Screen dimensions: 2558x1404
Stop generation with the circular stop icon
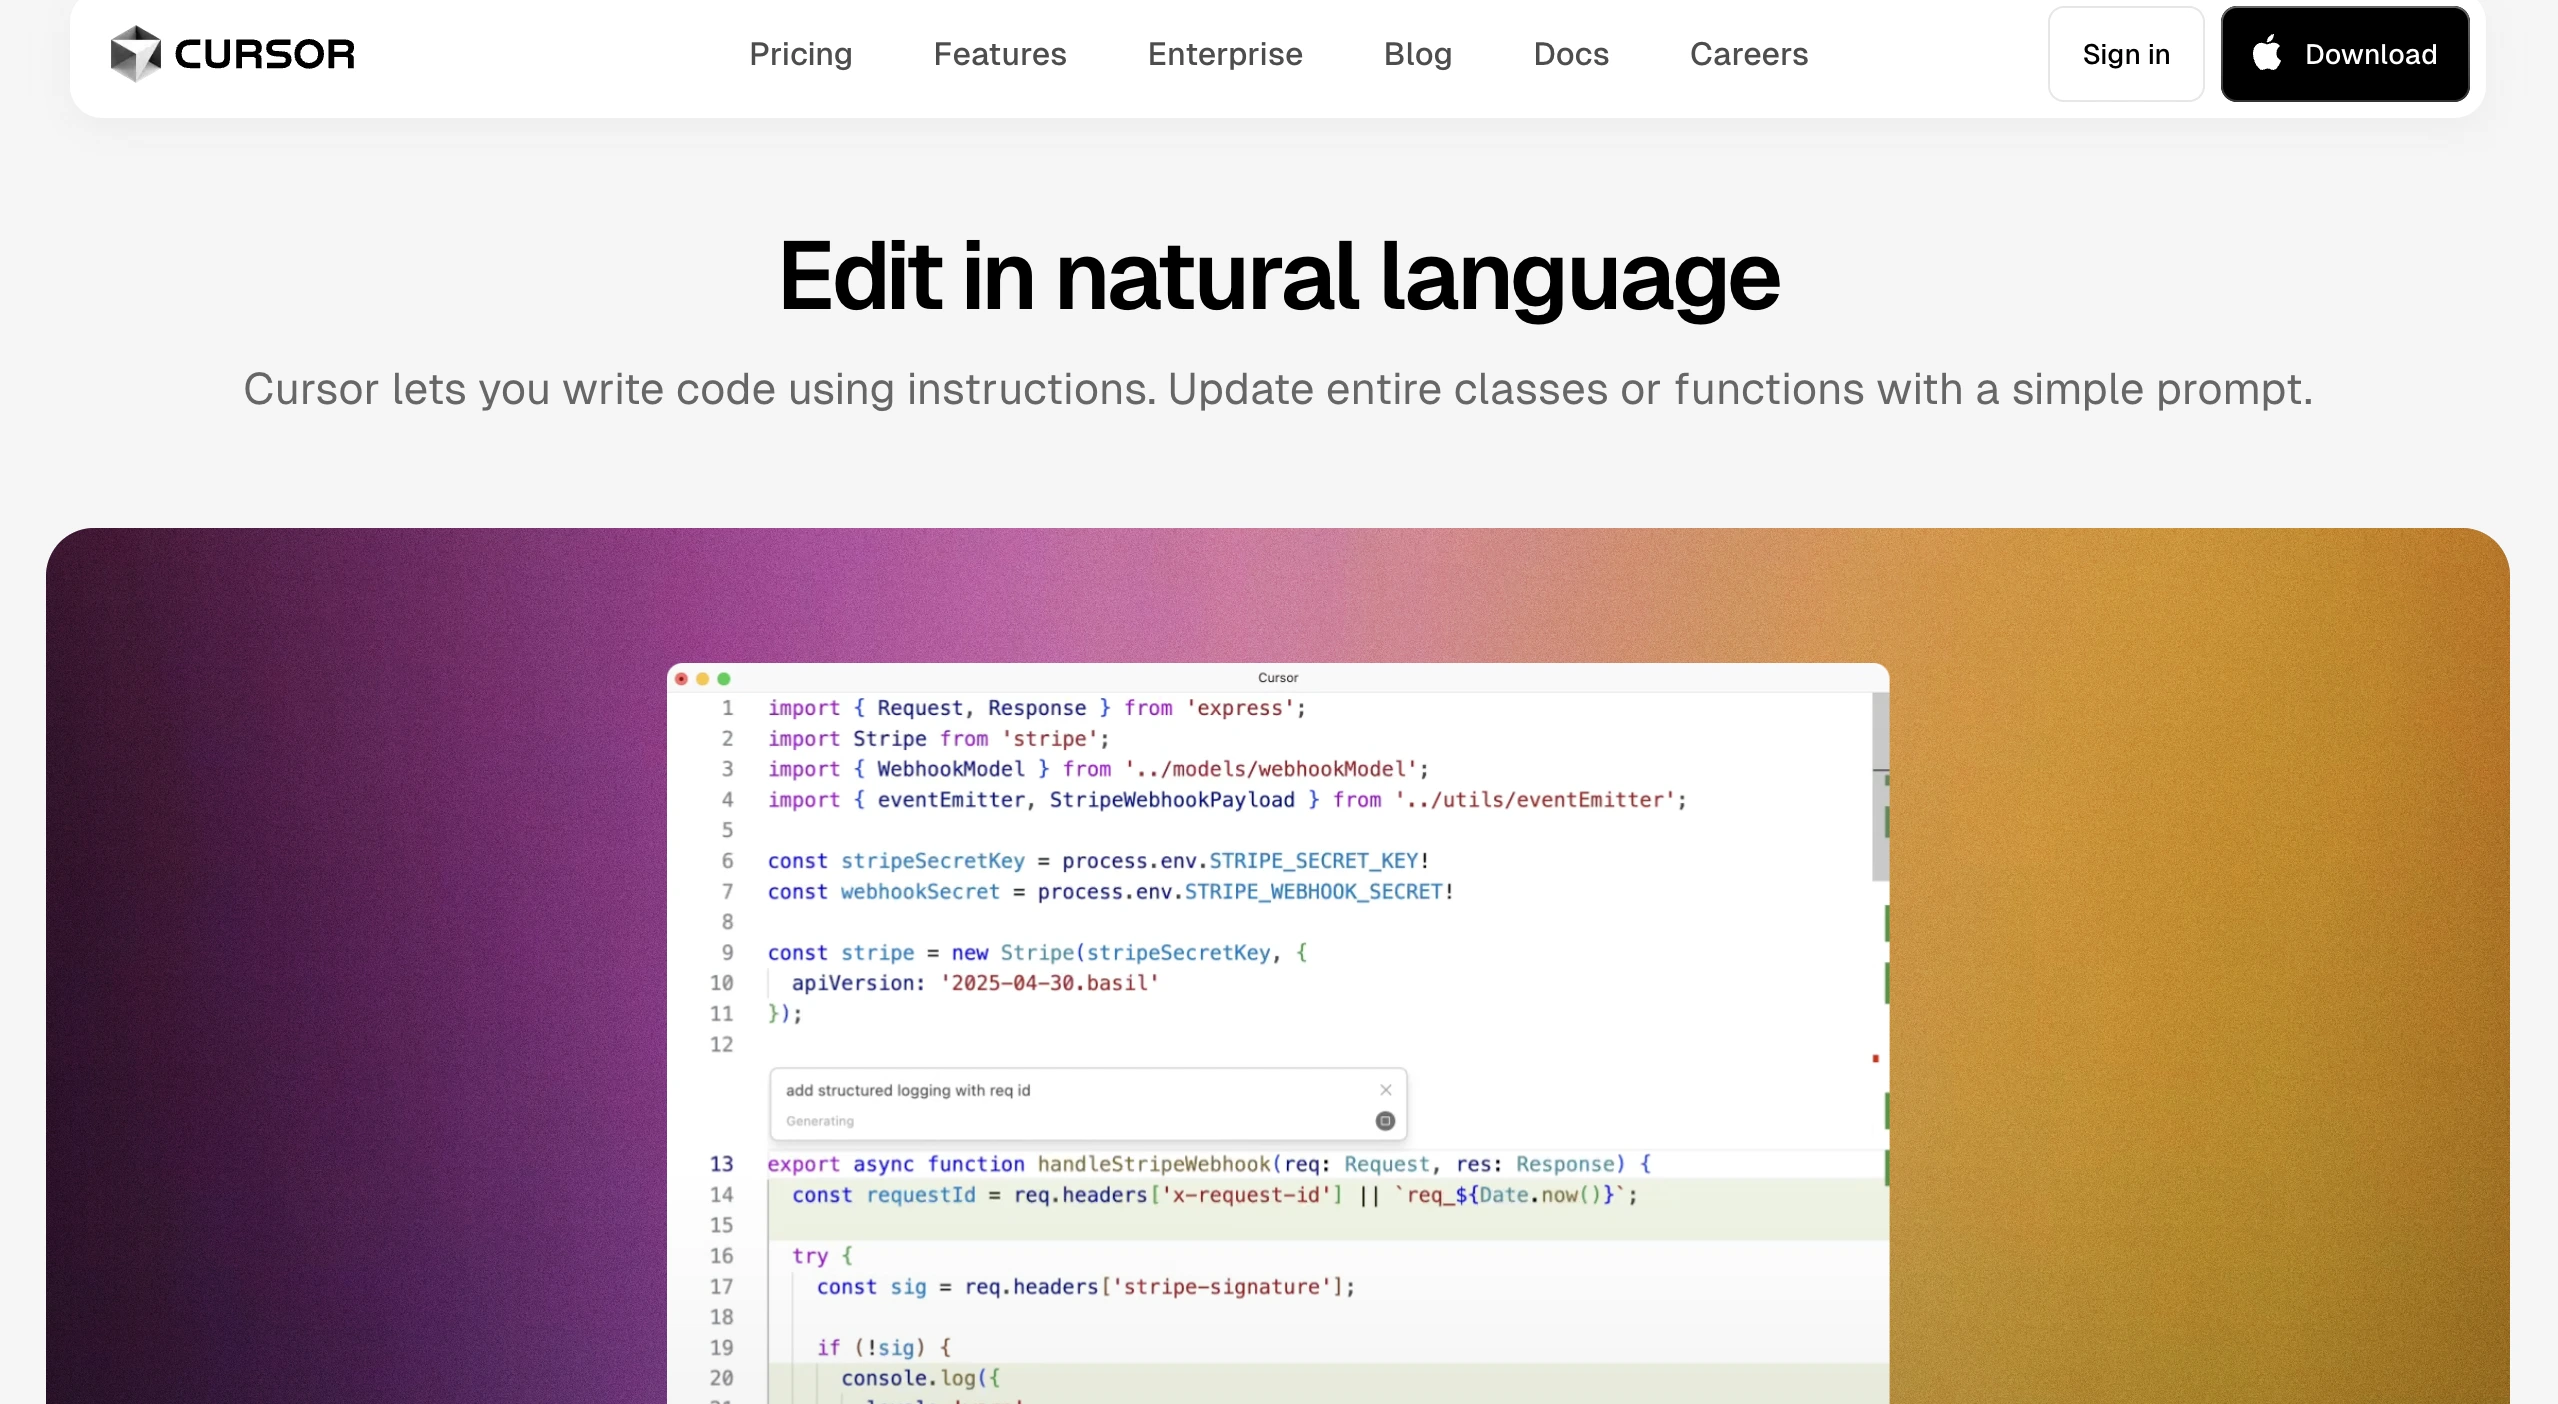(x=1385, y=1121)
